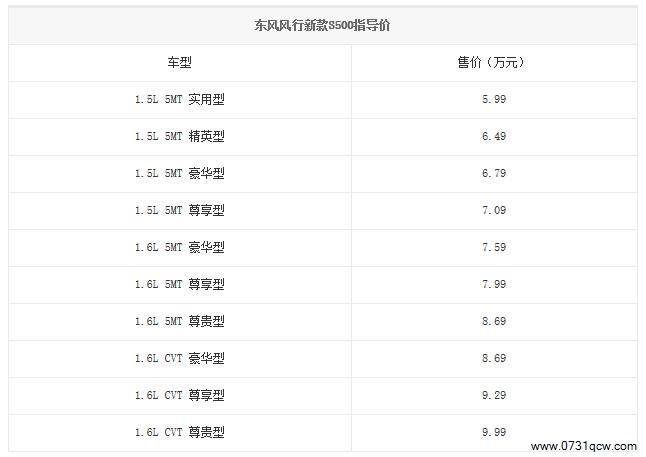Select the 1.5L 5MT 实用型 row
Image resolution: width=646 pixels, height=457 pixels.
click(180, 100)
